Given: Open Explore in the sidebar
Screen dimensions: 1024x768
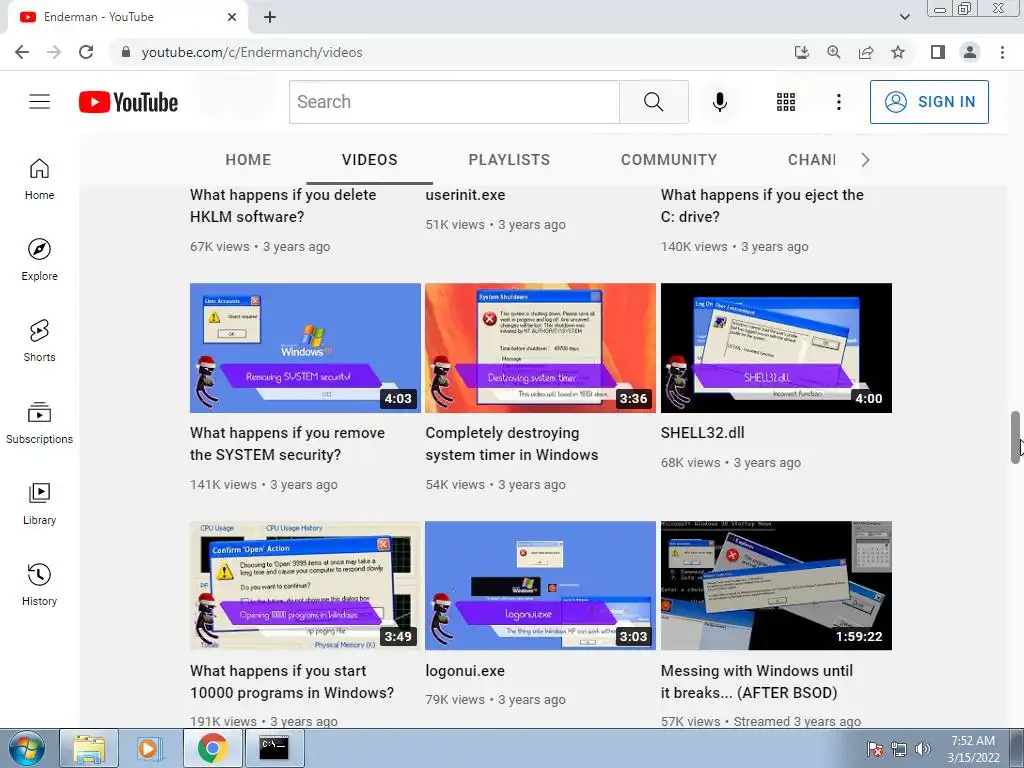Looking at the screenshot, I should [39, 260].
